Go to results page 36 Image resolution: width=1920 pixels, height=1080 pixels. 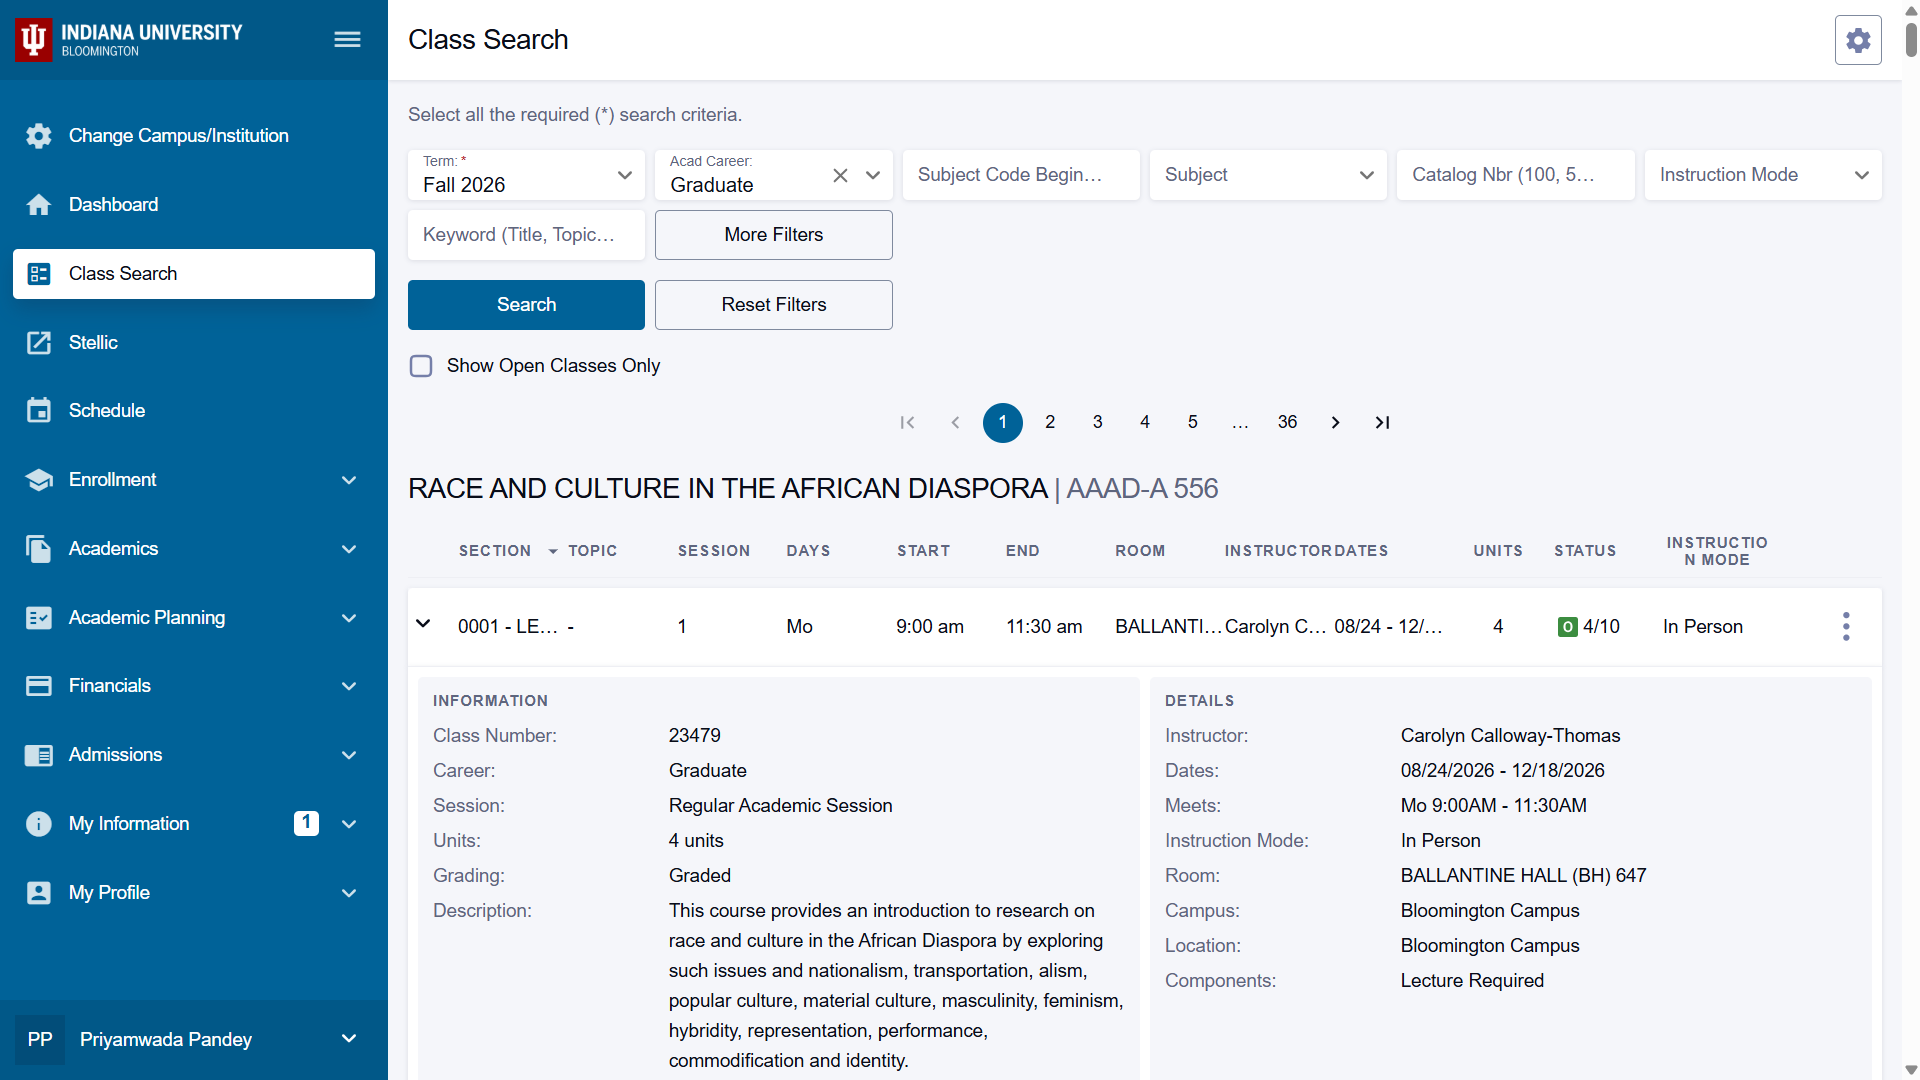[1287, 423]
